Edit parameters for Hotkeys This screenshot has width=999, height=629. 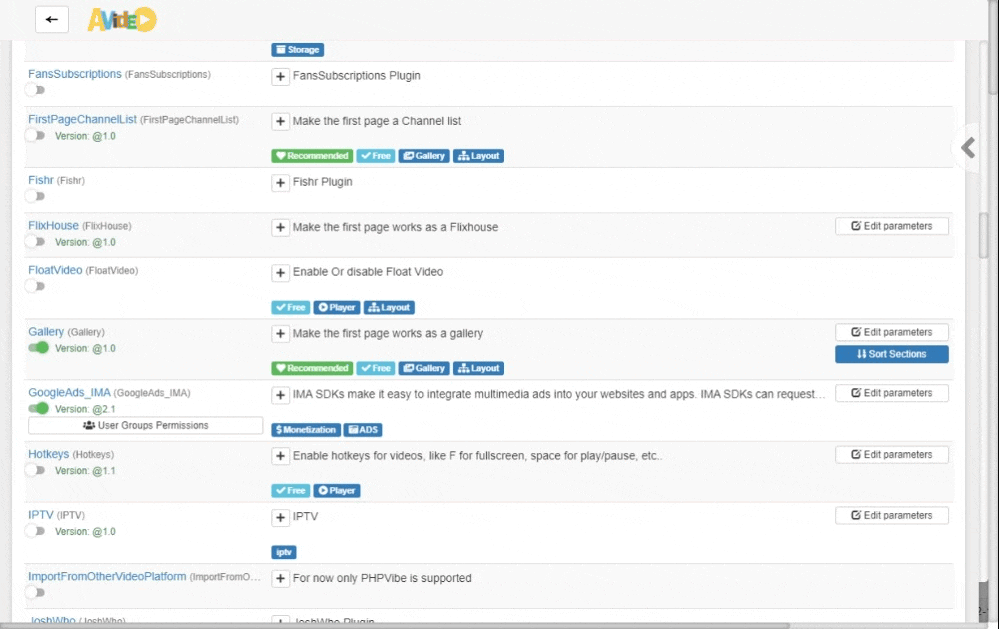(x=892, y=454)
